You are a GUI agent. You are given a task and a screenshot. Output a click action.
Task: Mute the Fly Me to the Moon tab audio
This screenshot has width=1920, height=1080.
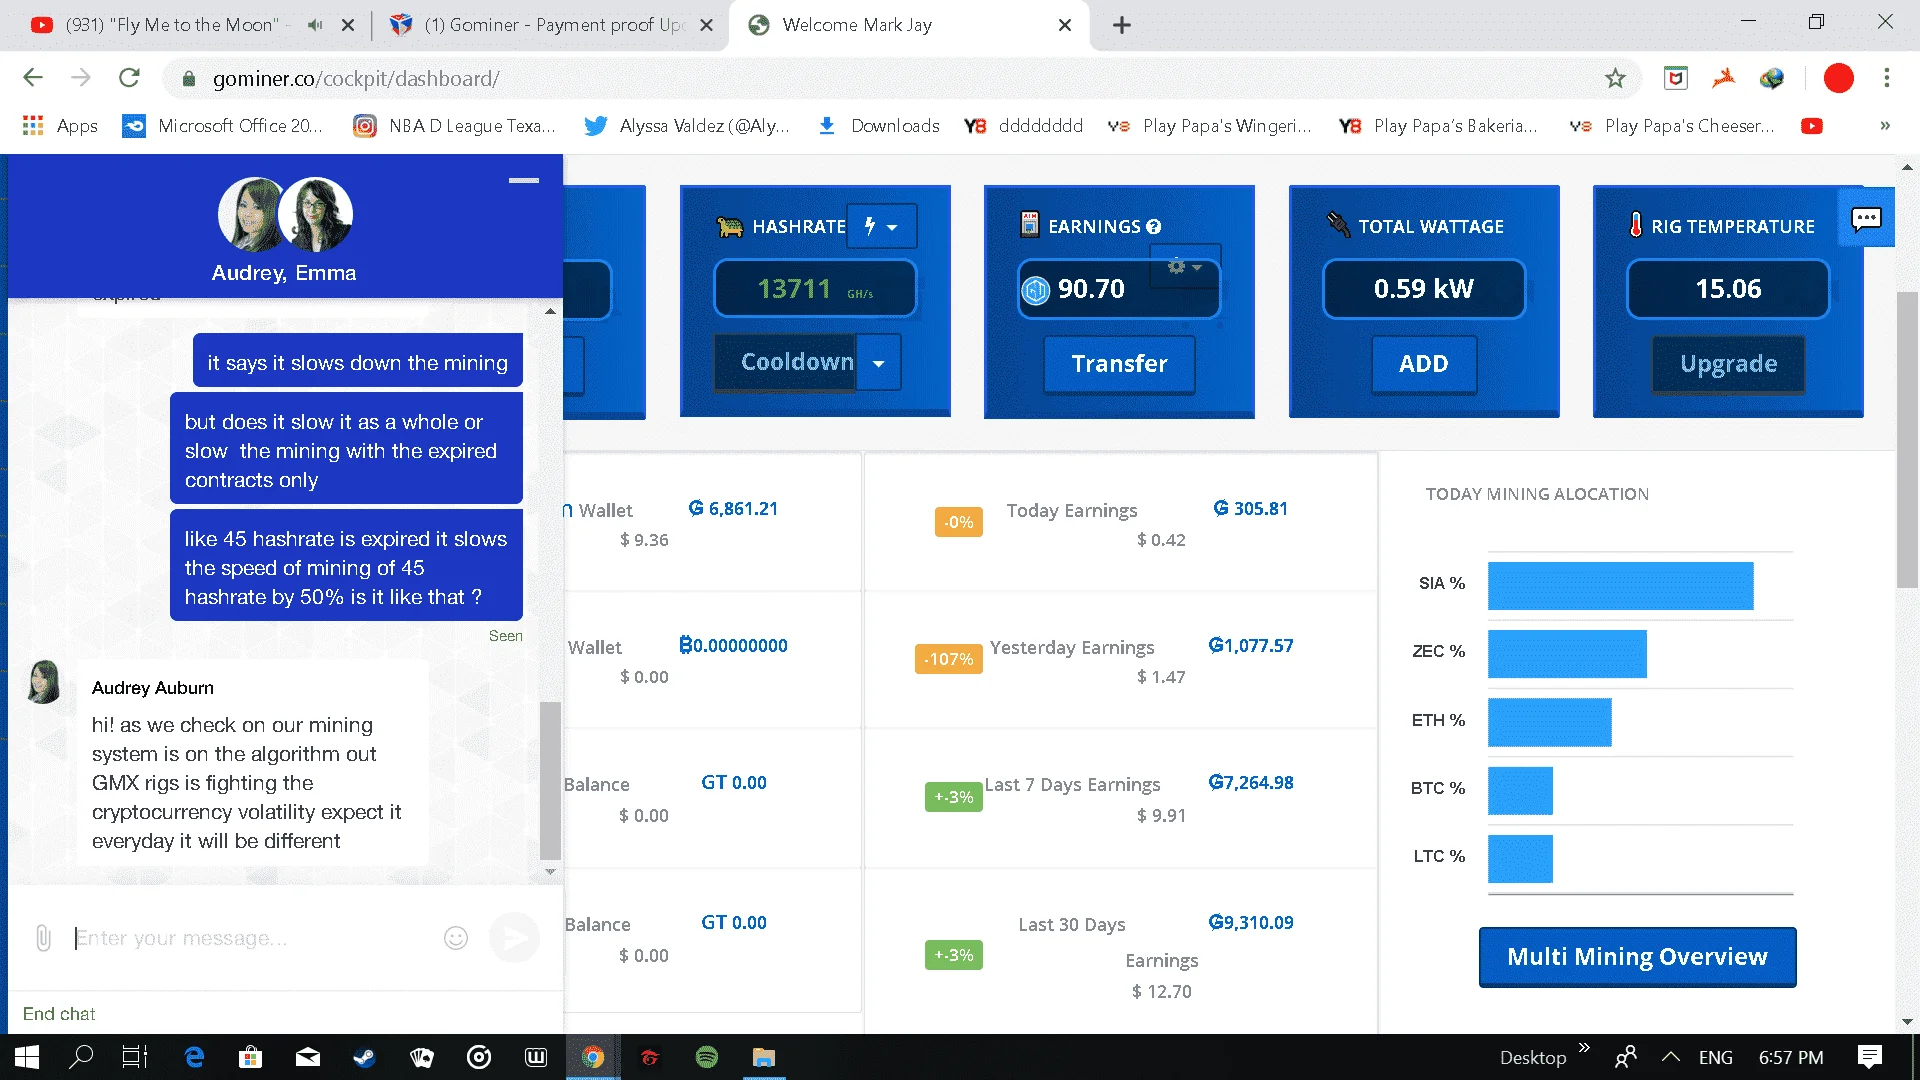point(315,25)
